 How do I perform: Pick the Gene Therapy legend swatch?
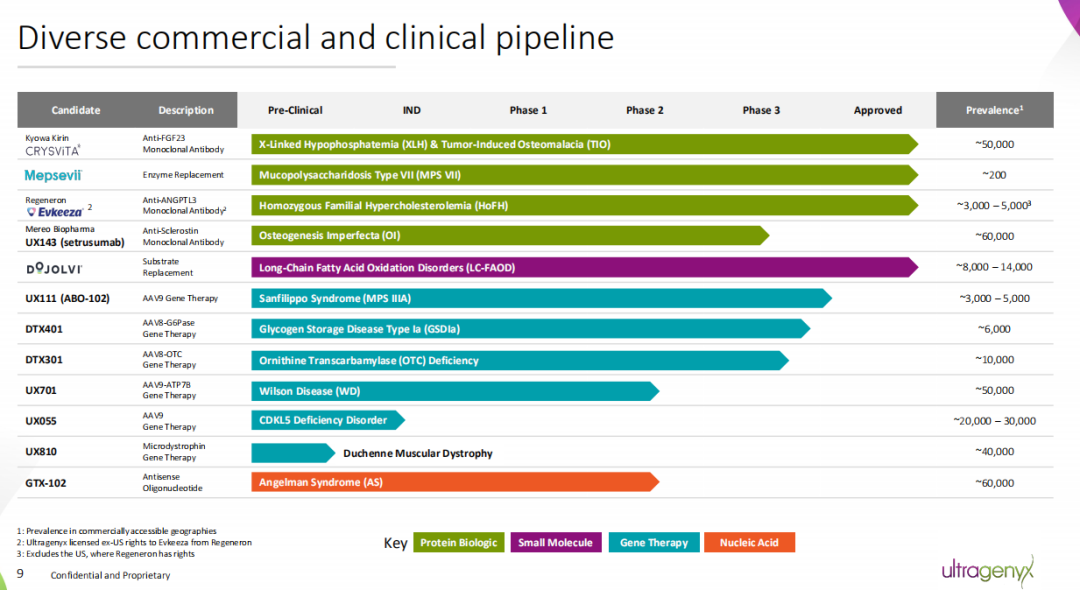coord(653,543)
